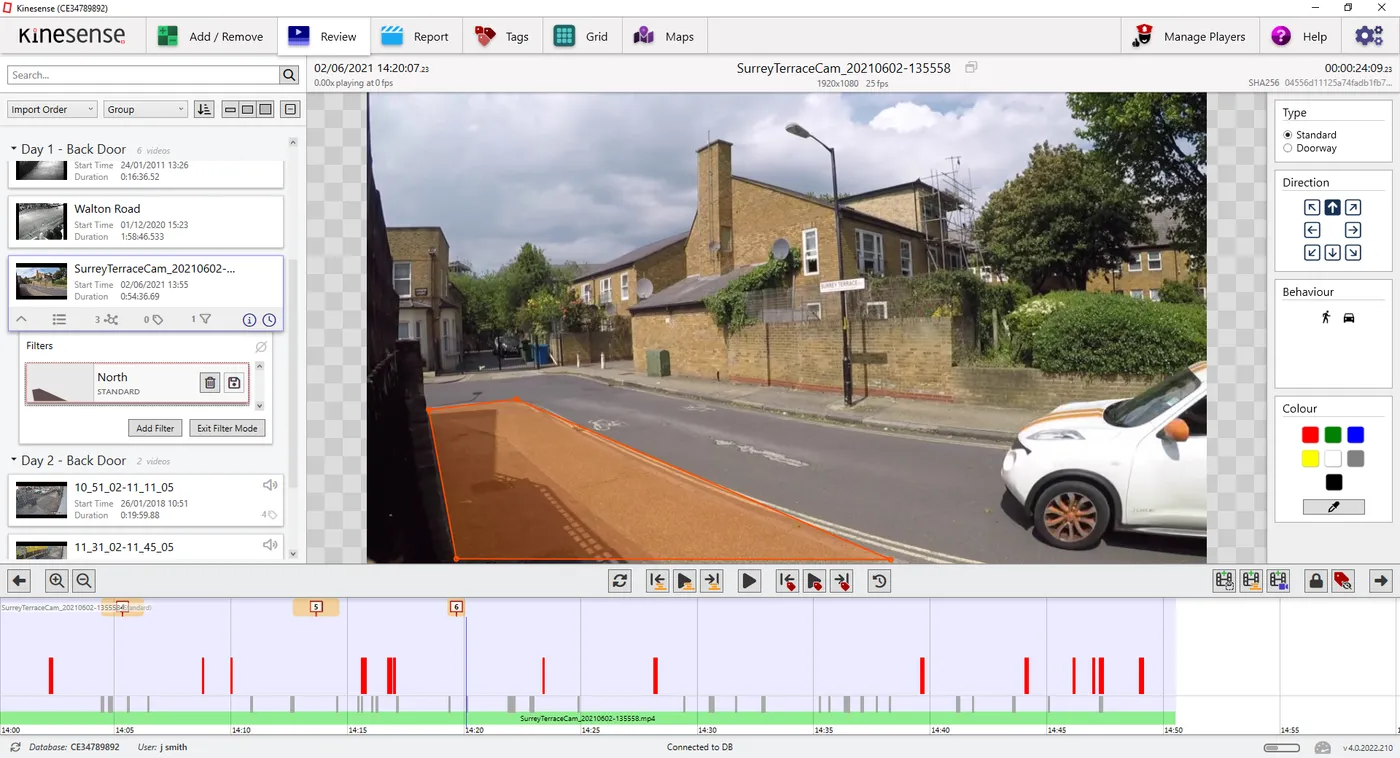Toggle the left direction arrow

click(1312, 230)
